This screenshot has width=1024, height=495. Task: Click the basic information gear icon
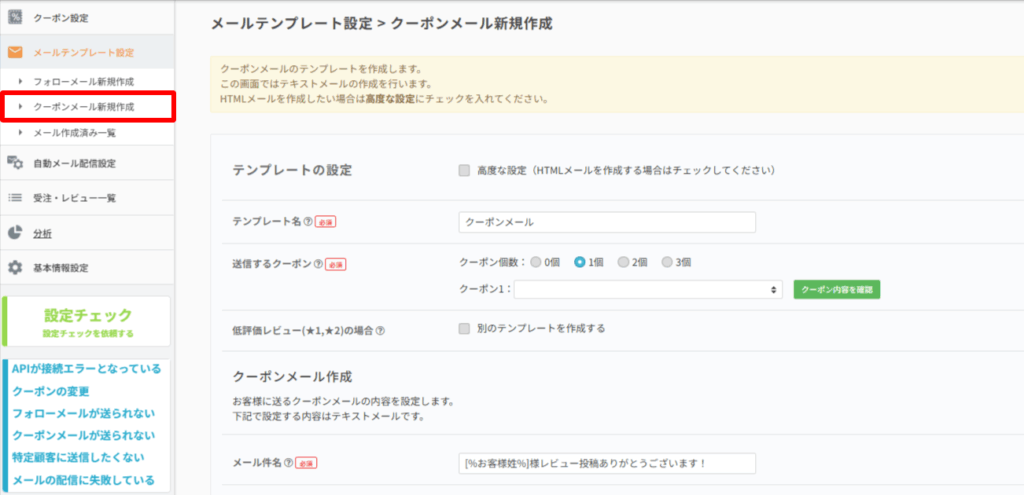tap(15, 268)
